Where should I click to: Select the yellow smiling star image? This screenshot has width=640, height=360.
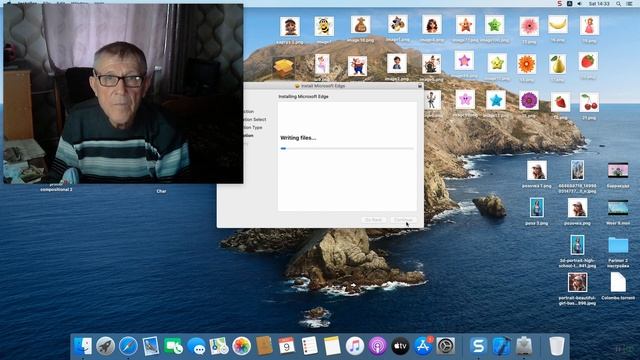pos(497,63)
